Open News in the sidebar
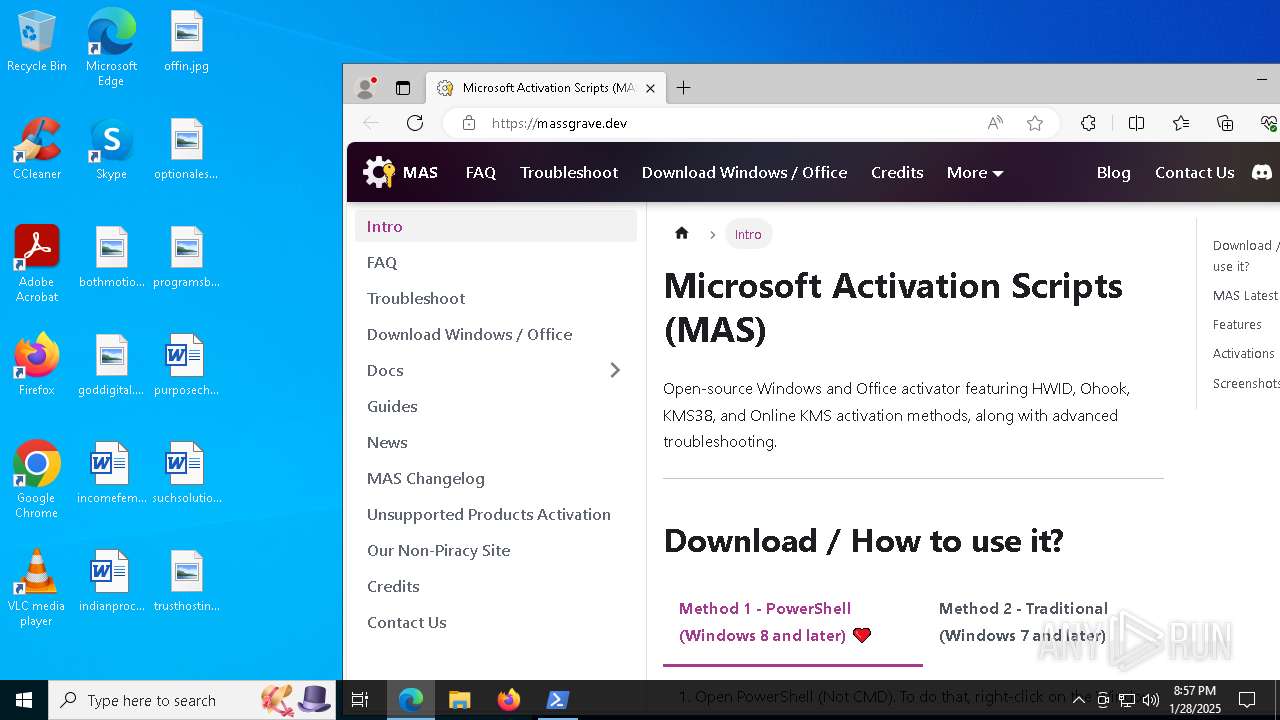Screen dimensions: 1280x720 tap(496, 442)
